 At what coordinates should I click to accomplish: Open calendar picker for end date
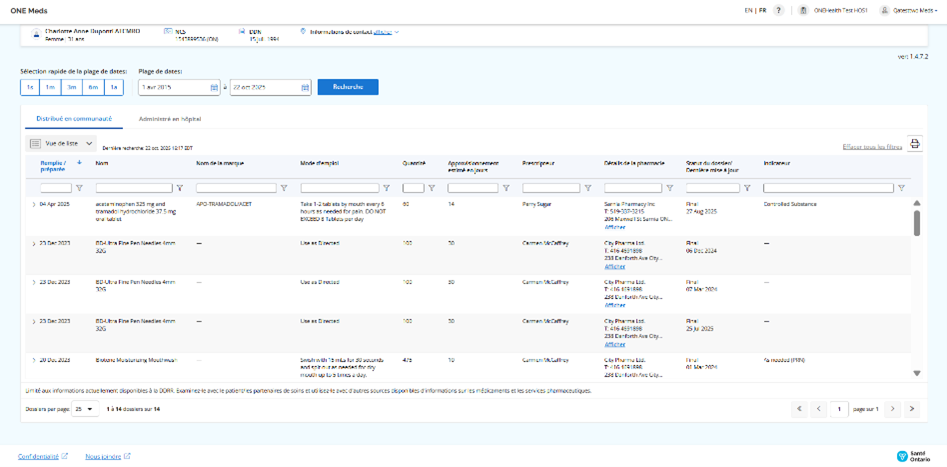click(x=305, y=88)
